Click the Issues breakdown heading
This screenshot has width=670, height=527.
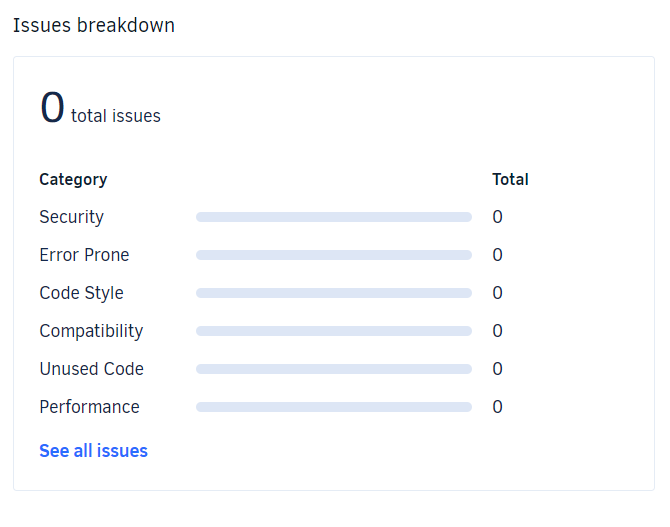point(94,26)
